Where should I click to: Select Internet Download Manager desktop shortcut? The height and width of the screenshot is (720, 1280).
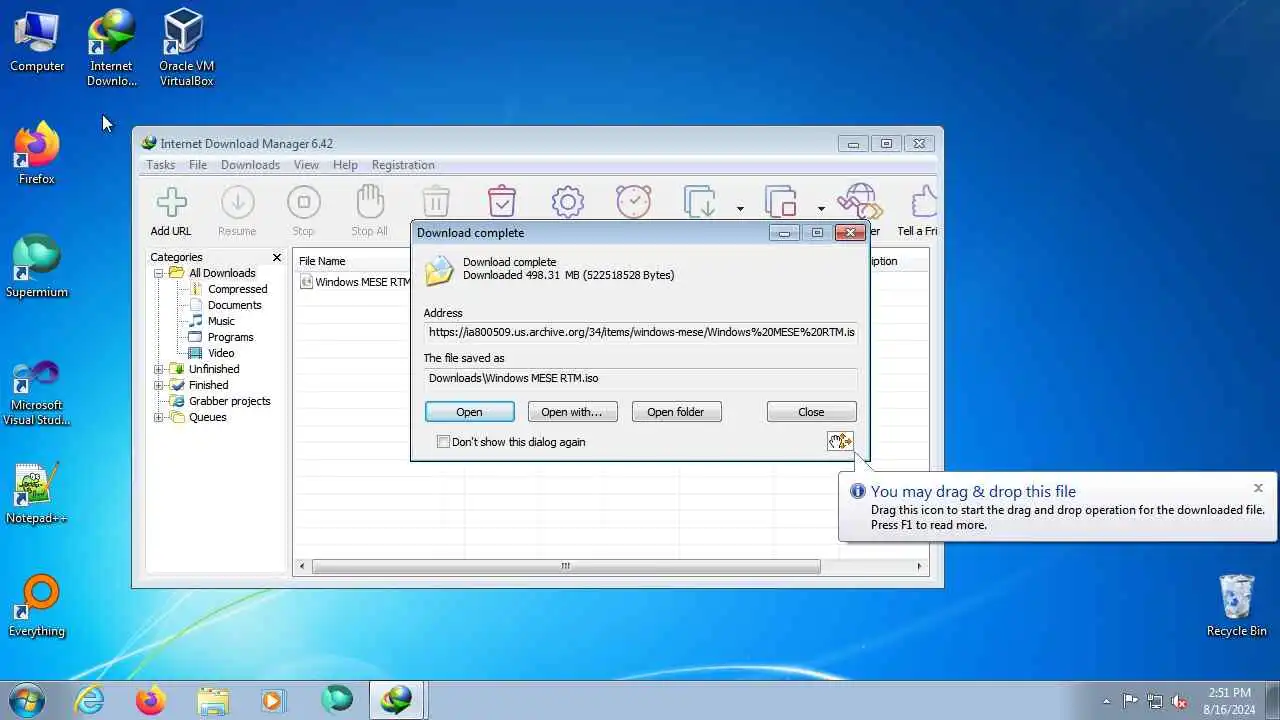click(111, 48)
